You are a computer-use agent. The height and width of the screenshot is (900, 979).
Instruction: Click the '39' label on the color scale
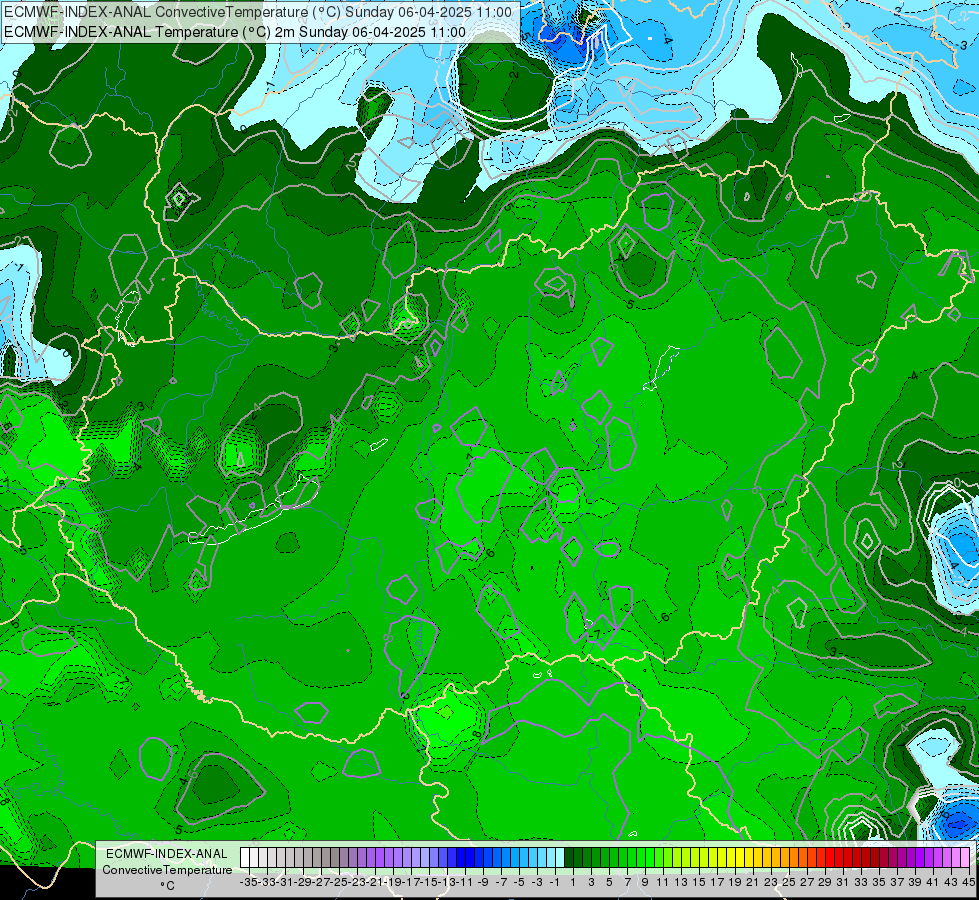[x=915, y=883]
